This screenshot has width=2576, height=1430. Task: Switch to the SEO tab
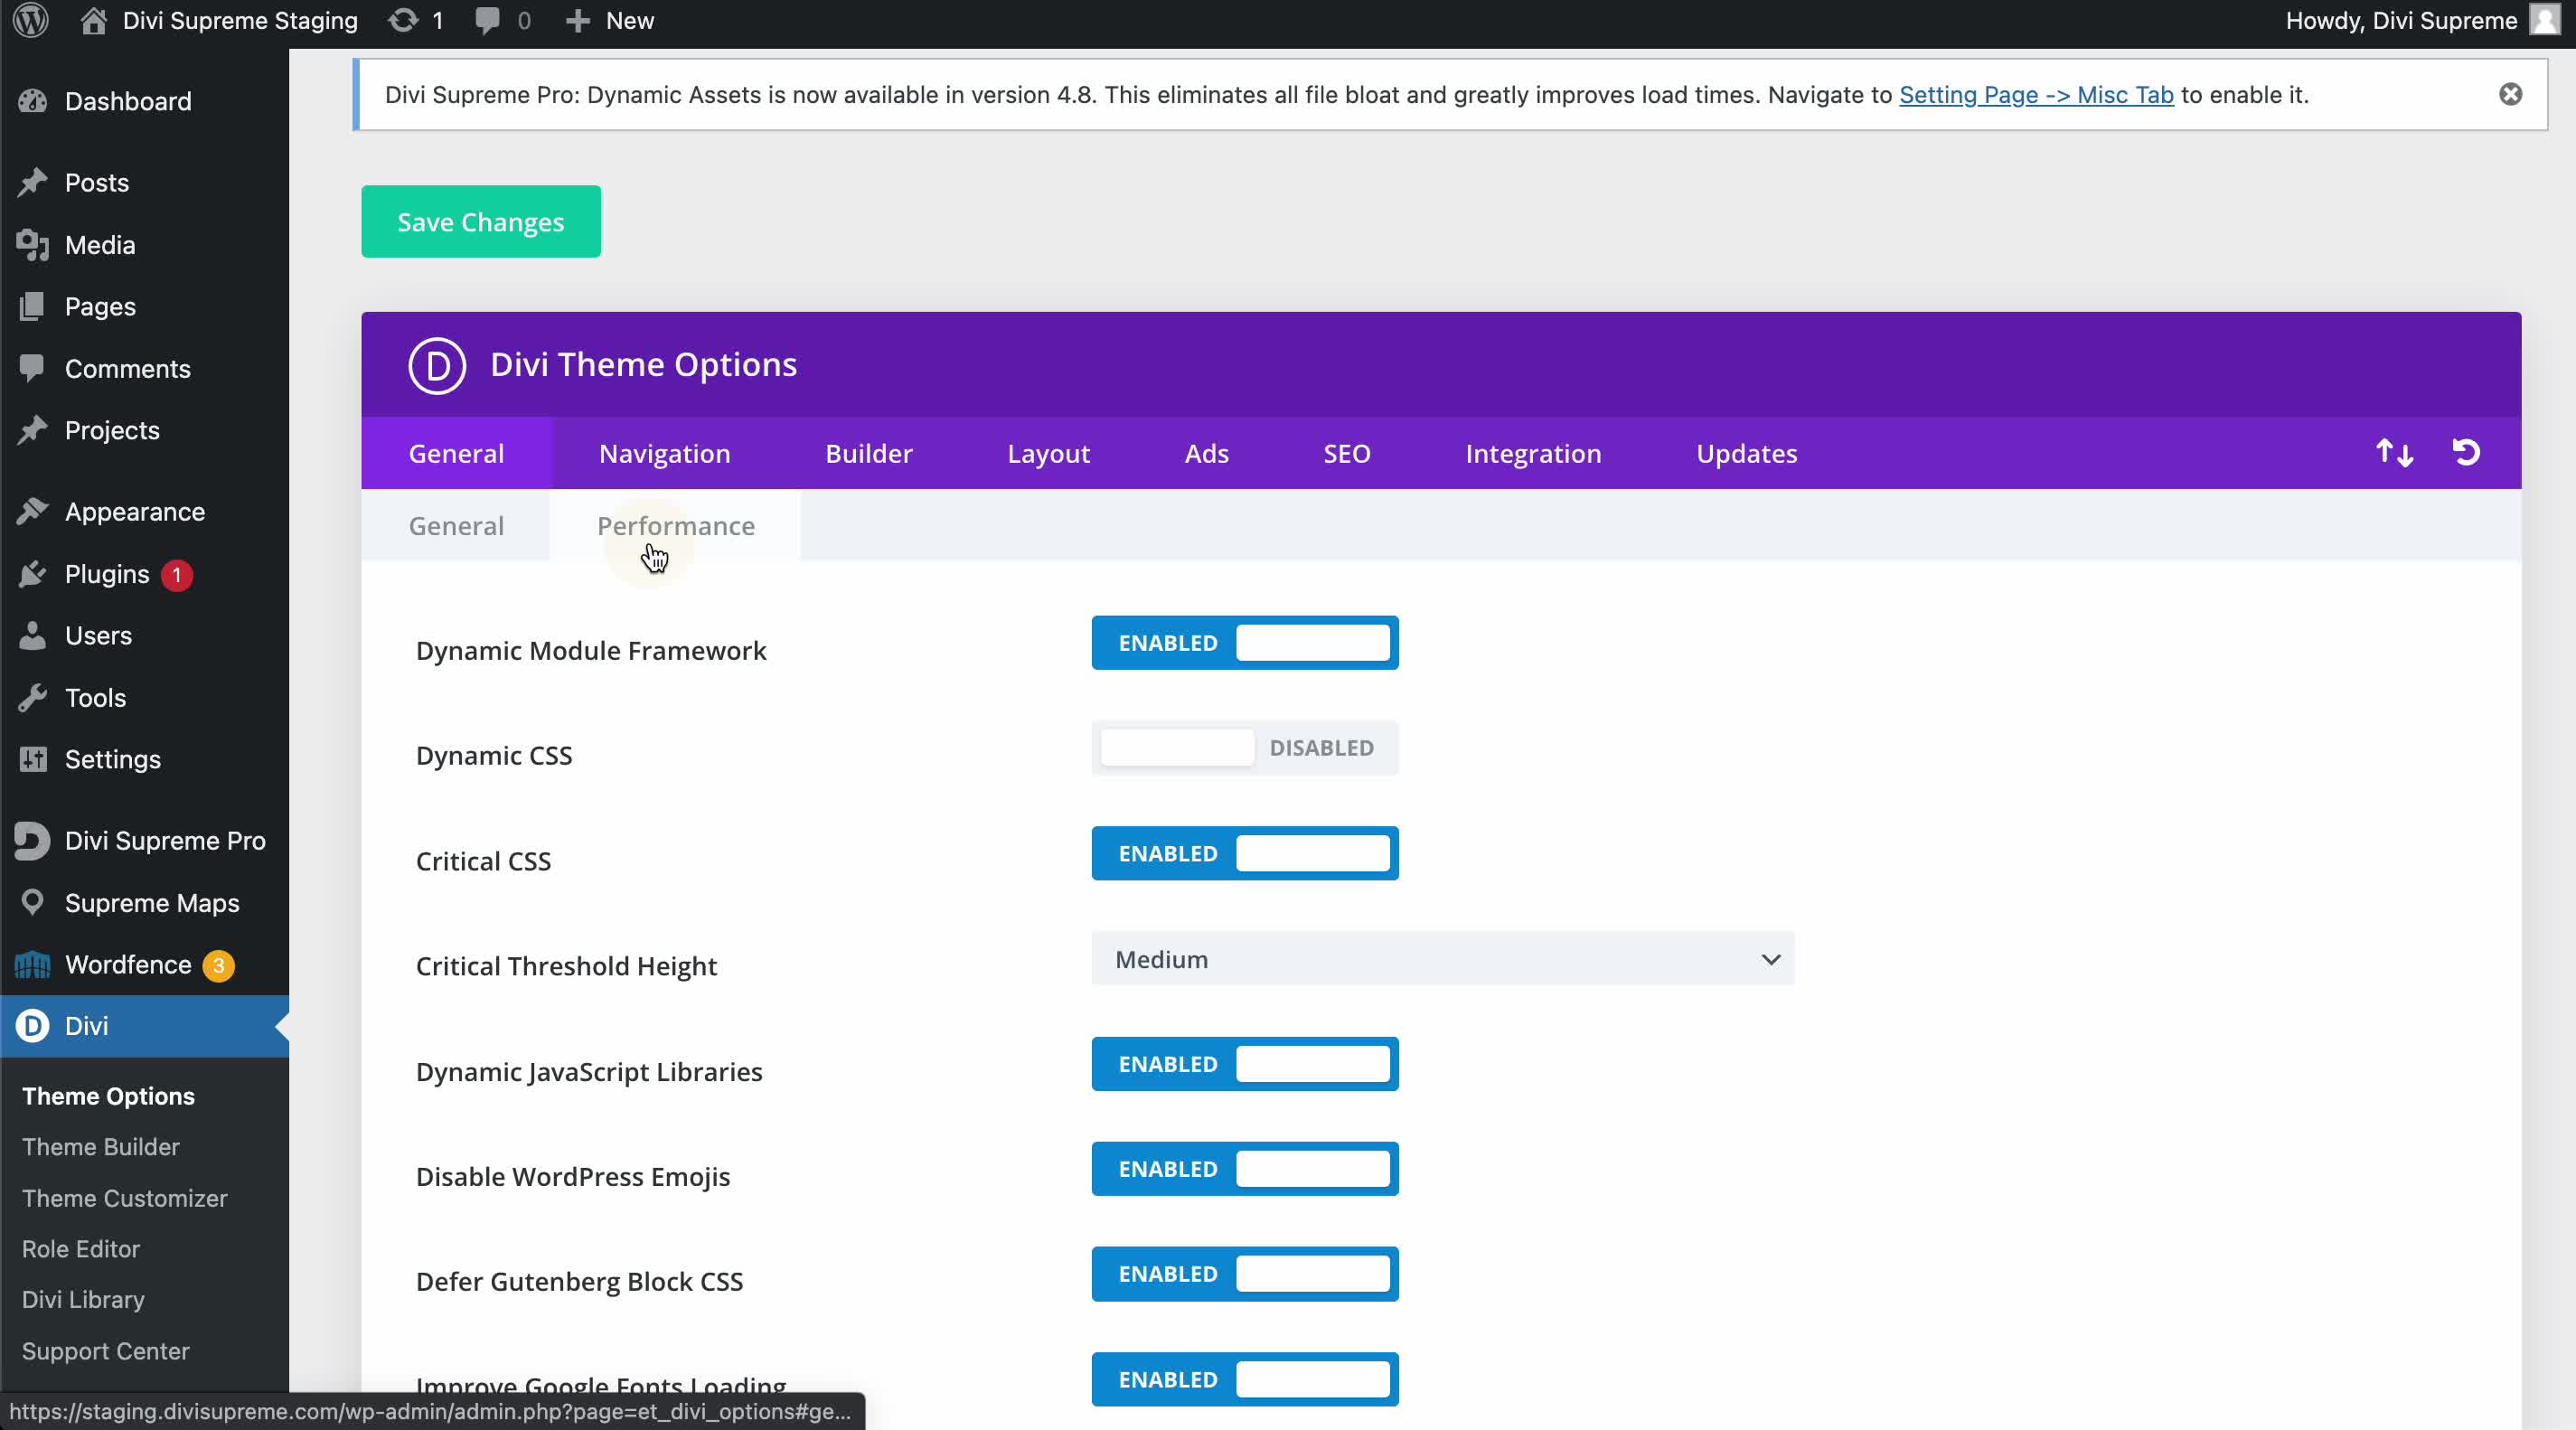(1347, 453)
